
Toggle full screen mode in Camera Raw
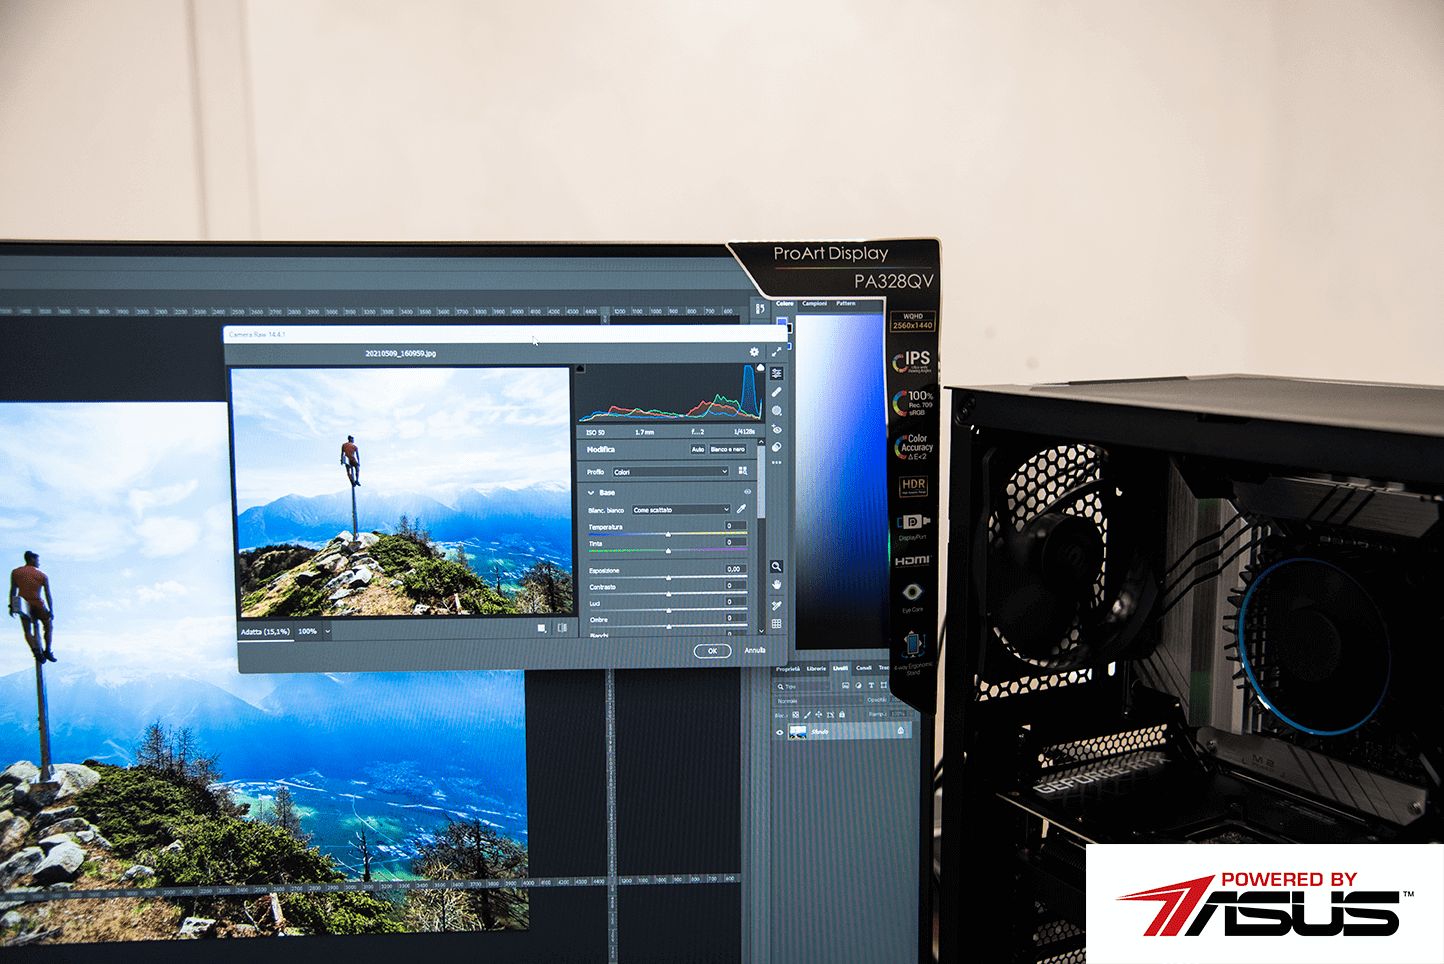776,352
